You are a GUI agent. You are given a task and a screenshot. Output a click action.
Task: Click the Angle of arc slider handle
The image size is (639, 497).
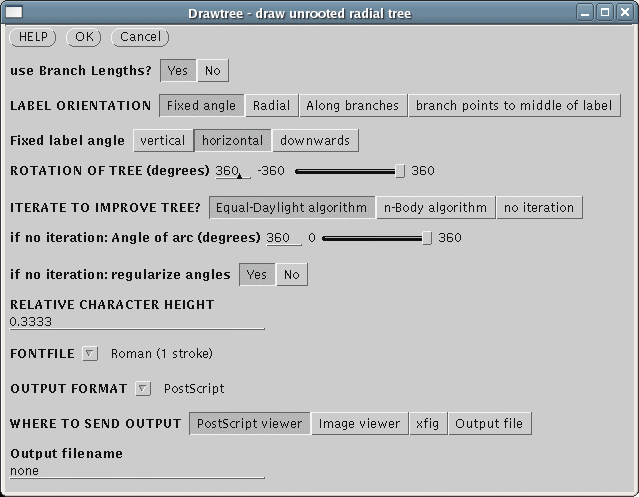[427, 238]
